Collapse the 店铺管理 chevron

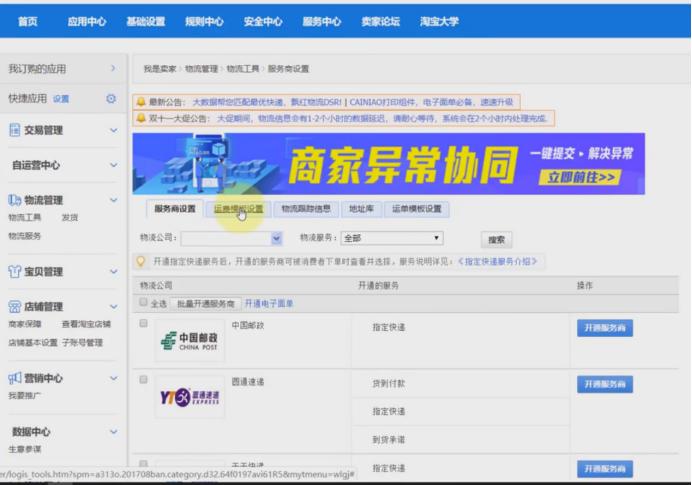pos(113,306)
